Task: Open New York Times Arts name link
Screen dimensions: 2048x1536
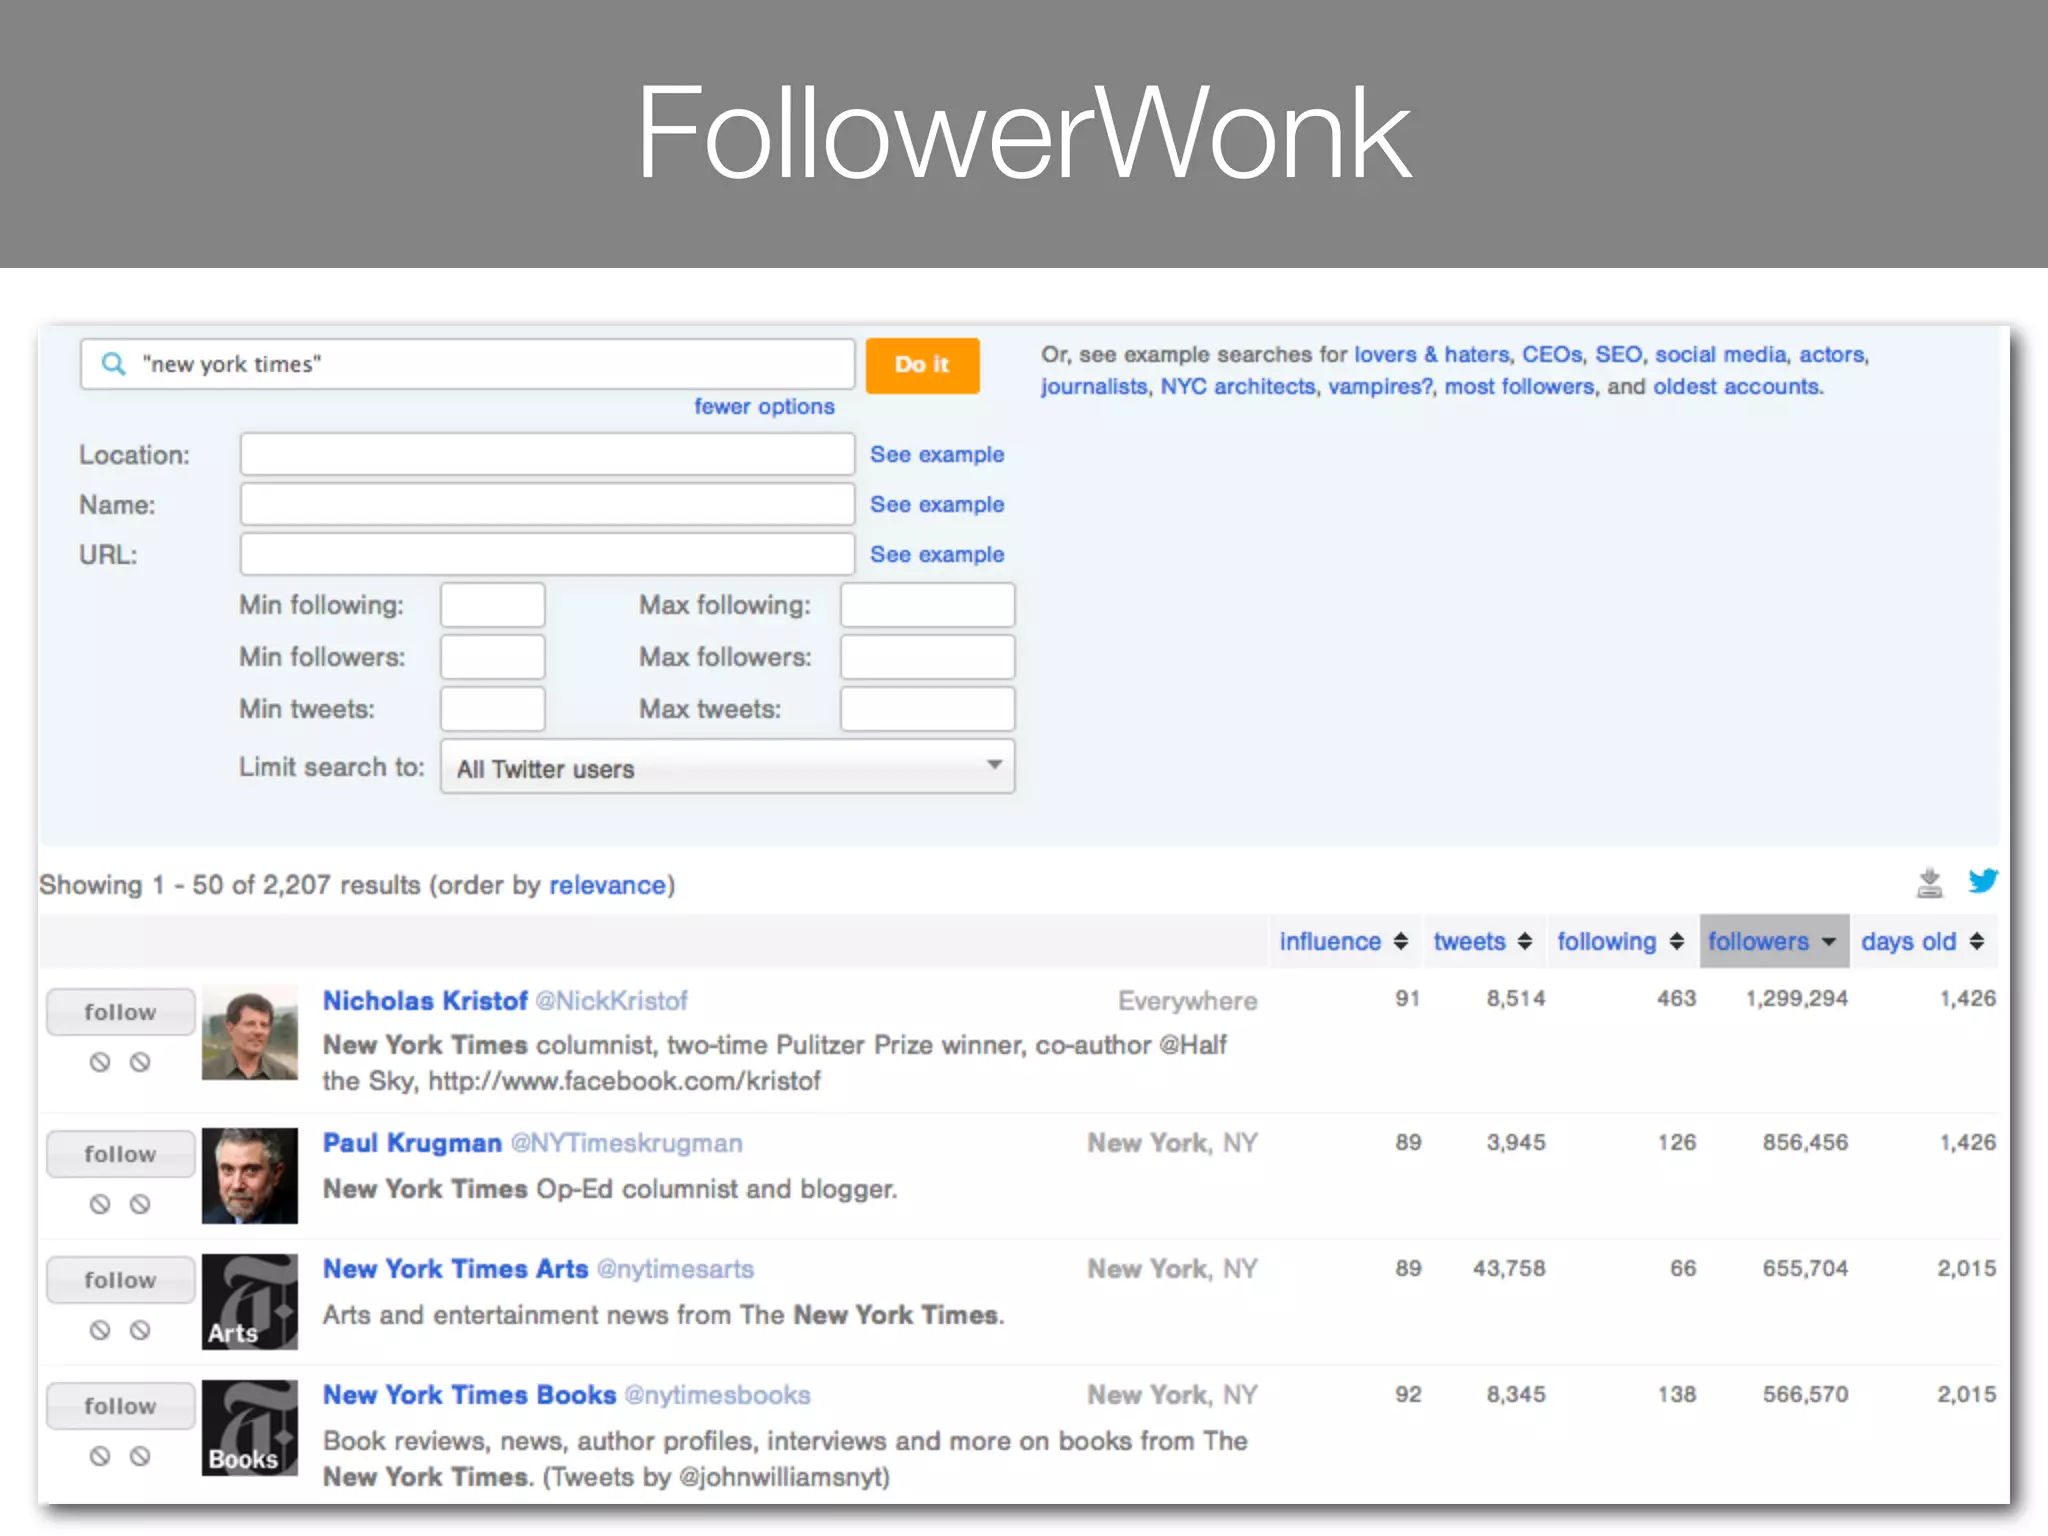Action: click(x=455, y=1268)
